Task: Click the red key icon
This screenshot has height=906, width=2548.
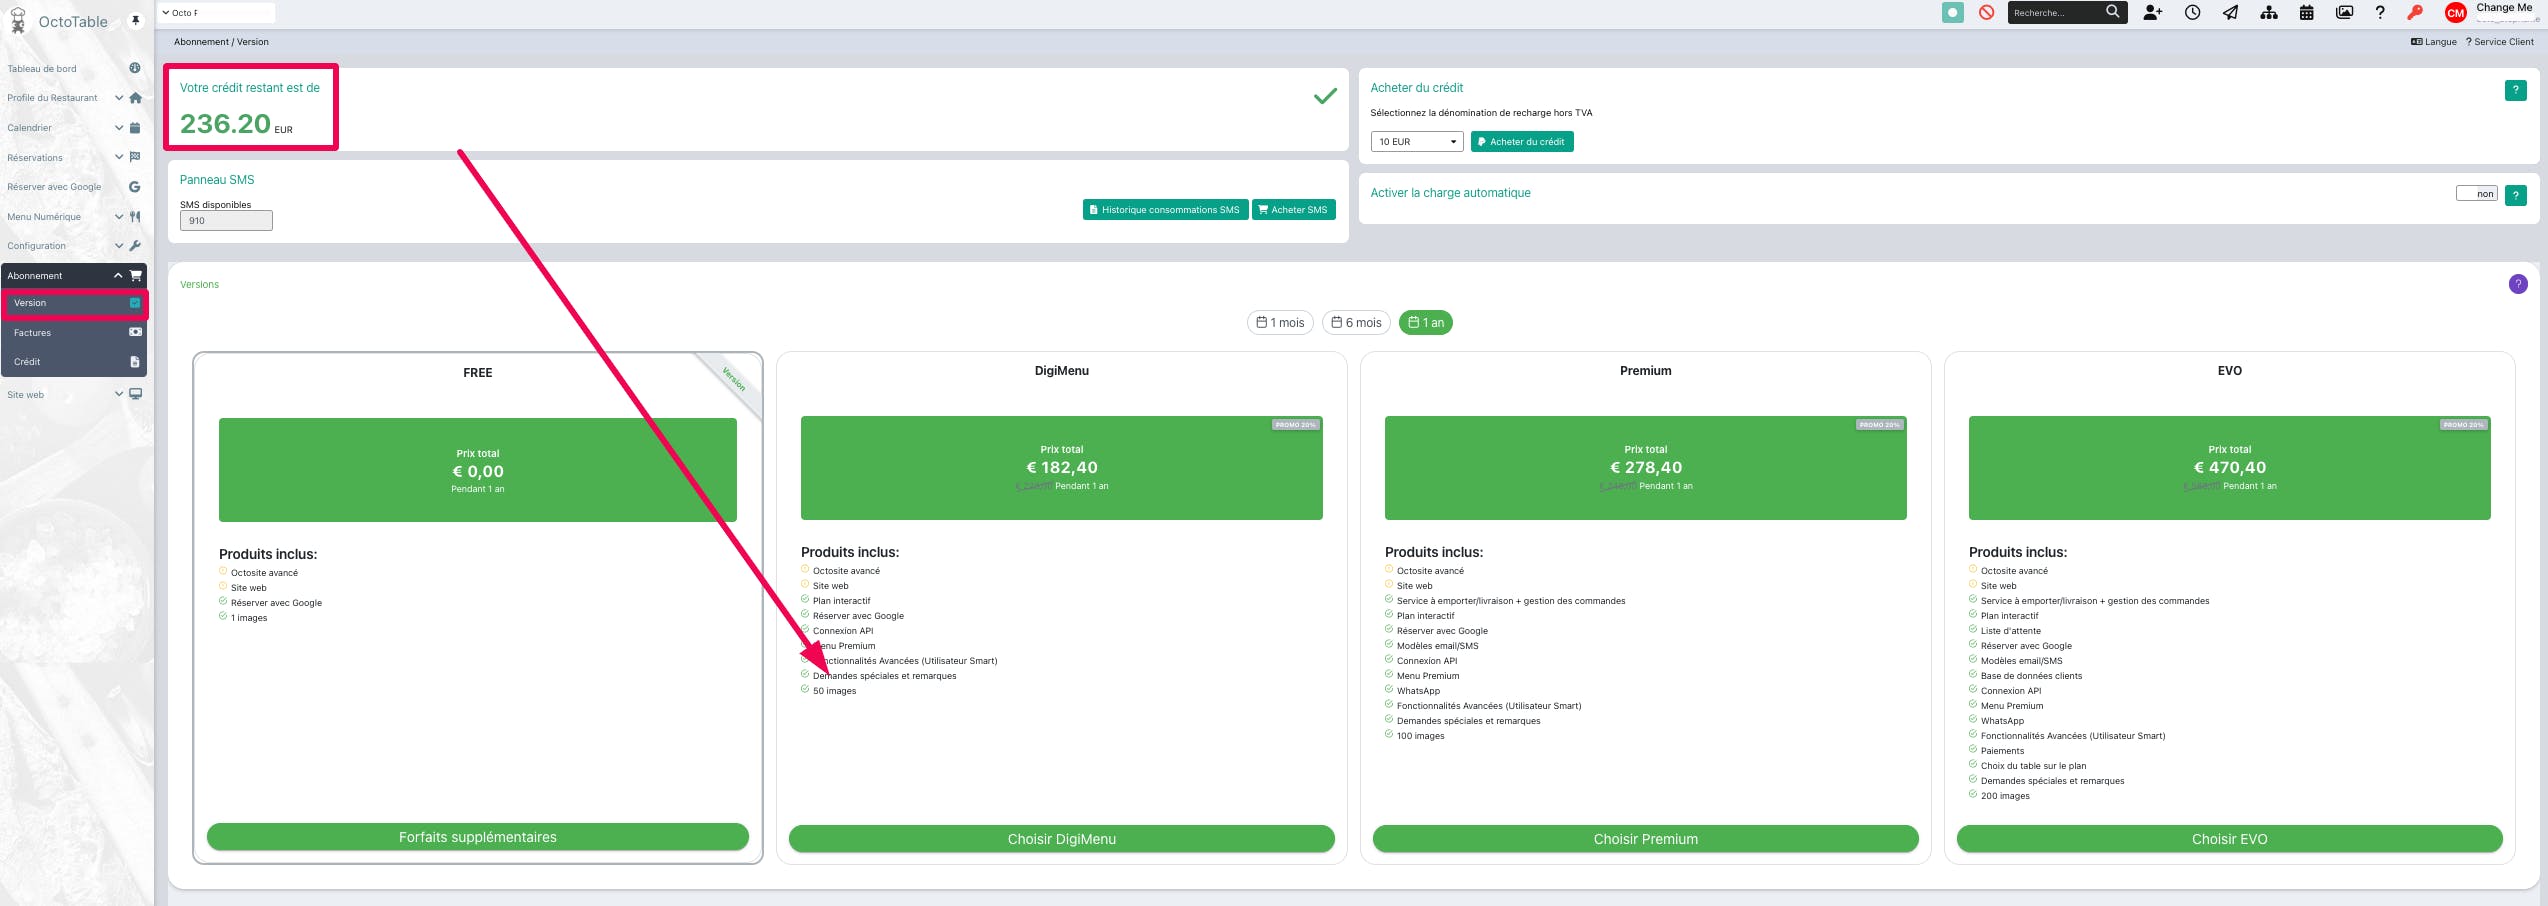Action: 2415,12
